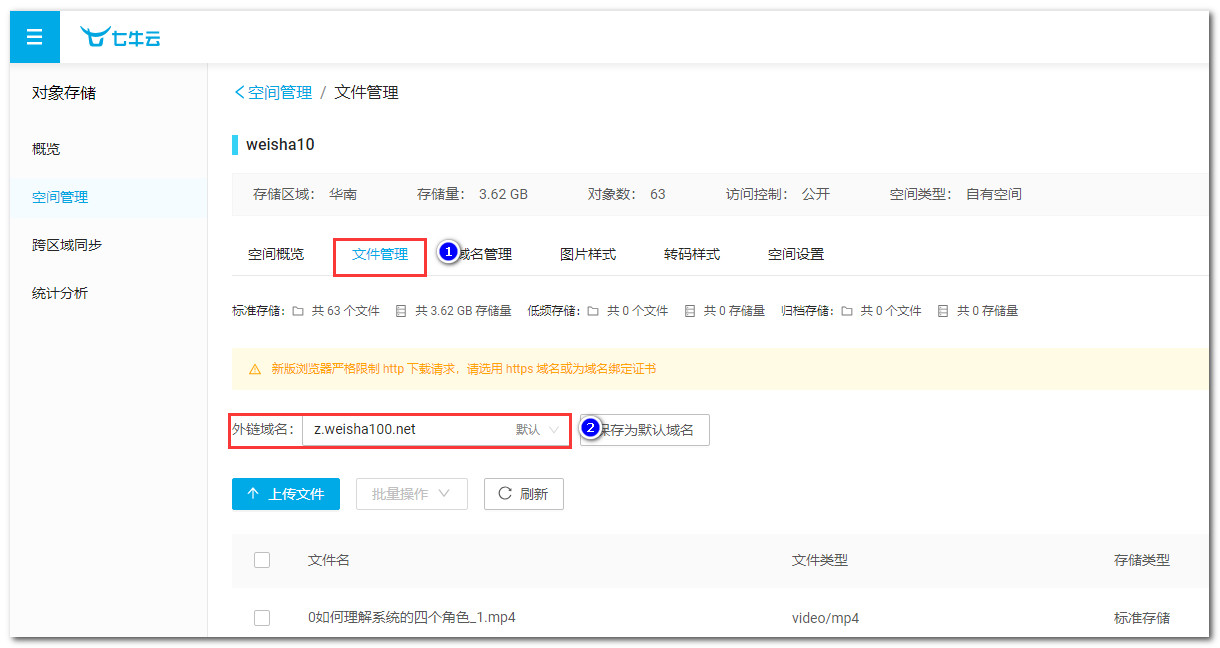
Task: Click the Qiniu Cloud logo
Action: coord(121,38)
